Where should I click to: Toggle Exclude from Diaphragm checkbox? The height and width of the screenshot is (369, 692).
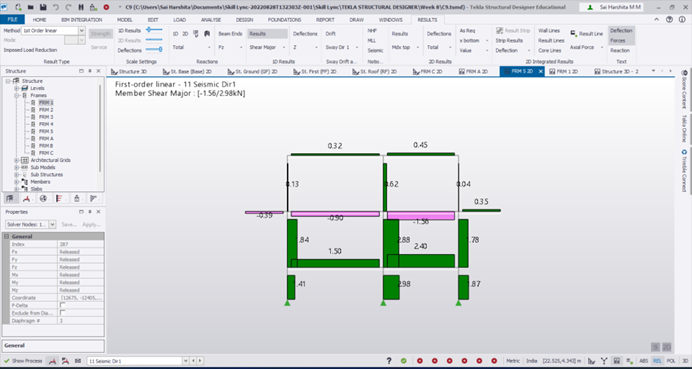[63, 313]
